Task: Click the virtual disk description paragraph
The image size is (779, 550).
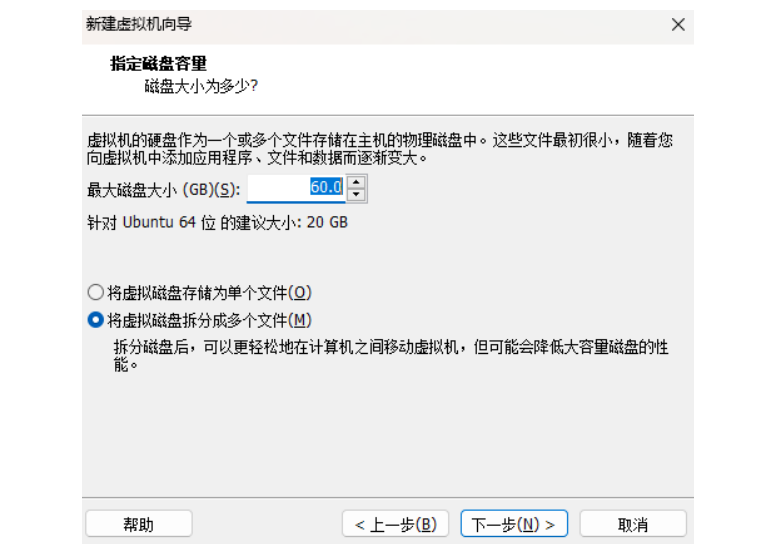Action: click(380, 149)
